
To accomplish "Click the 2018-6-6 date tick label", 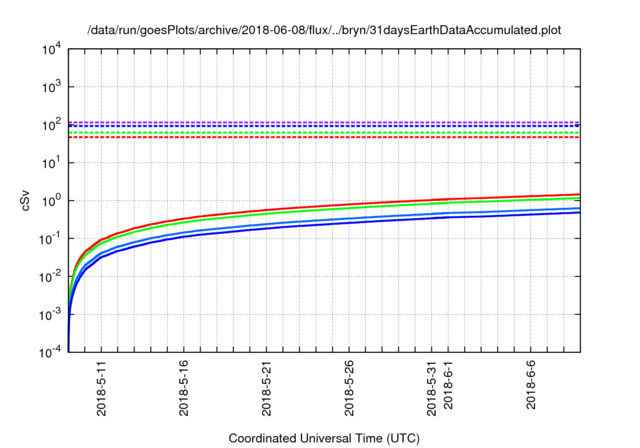I will click(x=531, y=384).
